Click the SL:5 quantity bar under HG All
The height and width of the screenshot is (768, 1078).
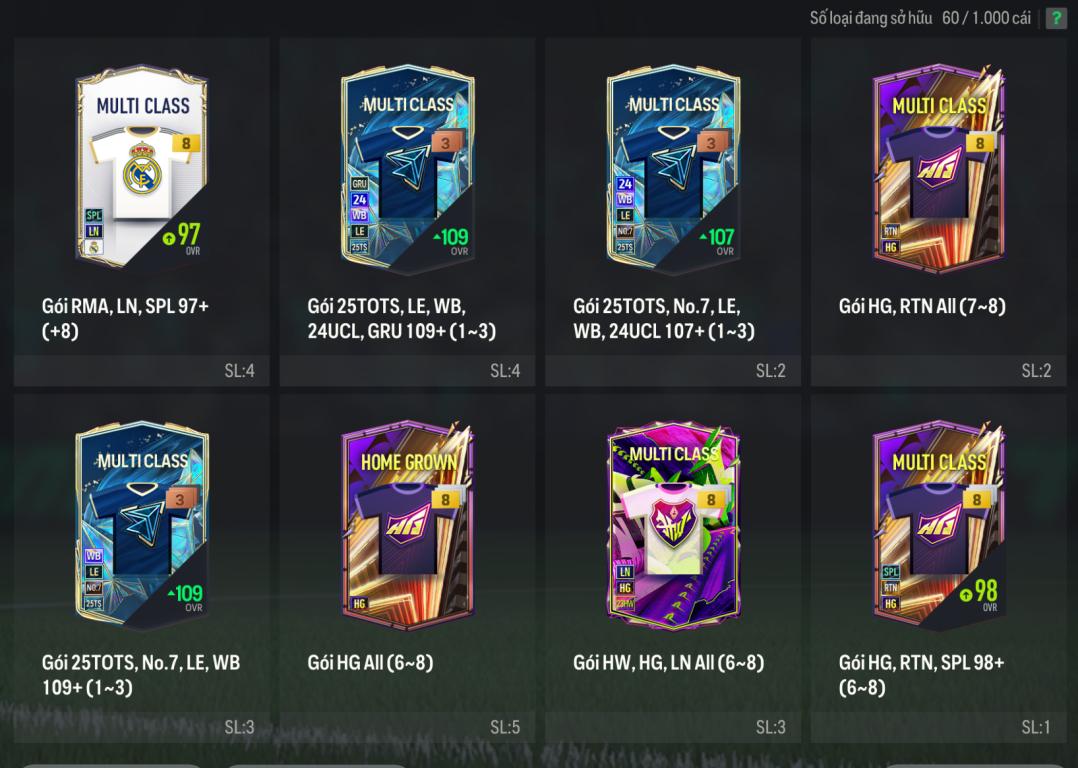click(x=407, y=727)
